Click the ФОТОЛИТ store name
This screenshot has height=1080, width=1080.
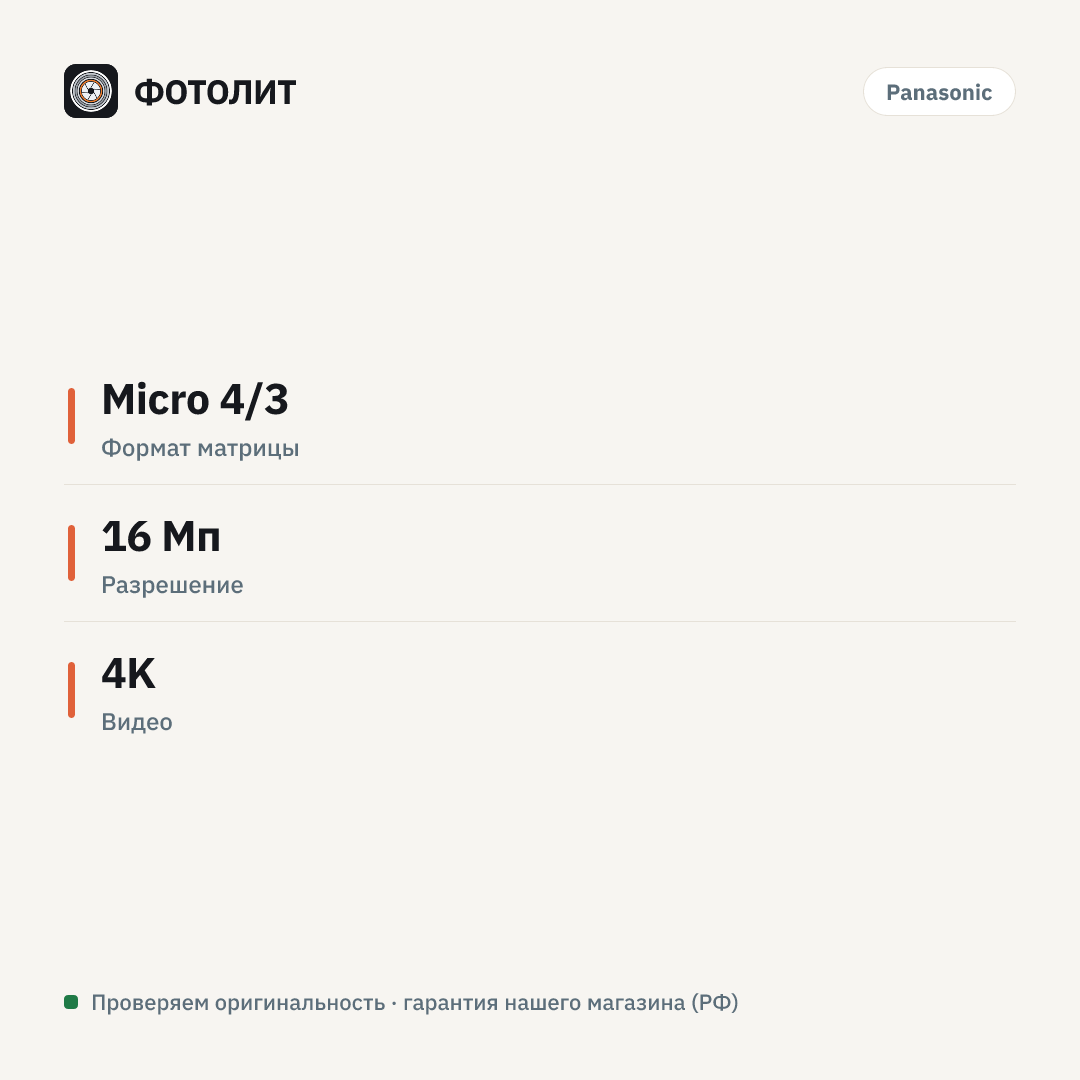tap(215, 92)
